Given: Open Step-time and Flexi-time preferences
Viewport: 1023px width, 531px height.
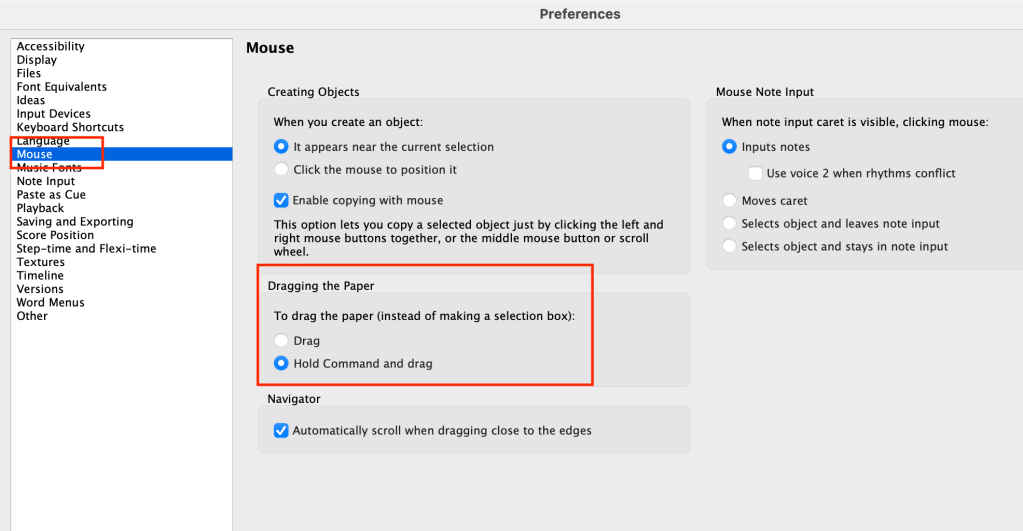Looking at the screenshot, I should tap(86, 249).
